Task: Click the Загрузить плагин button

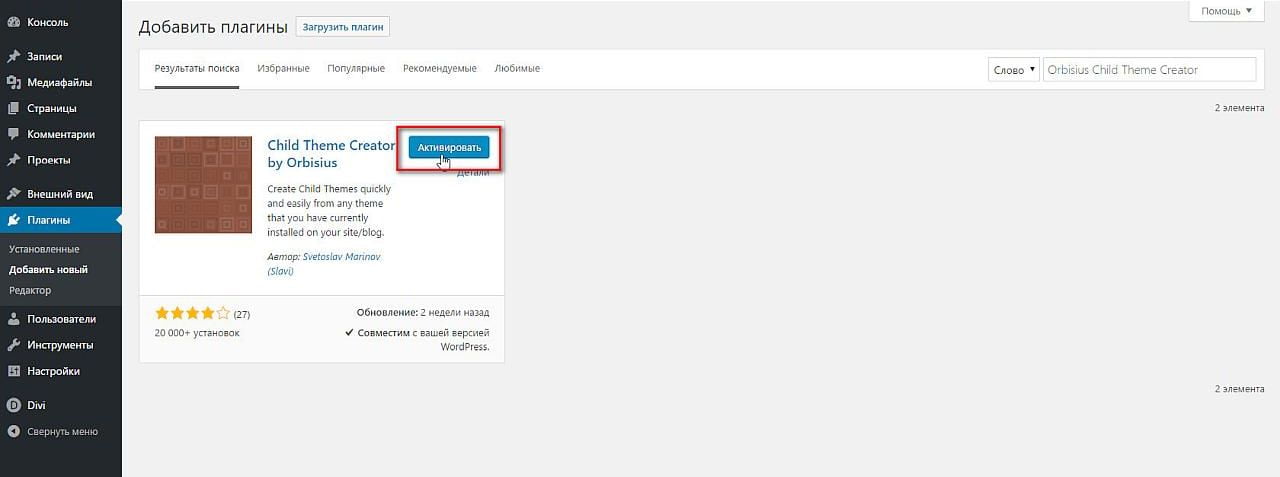Action: [x=343, y=27]
